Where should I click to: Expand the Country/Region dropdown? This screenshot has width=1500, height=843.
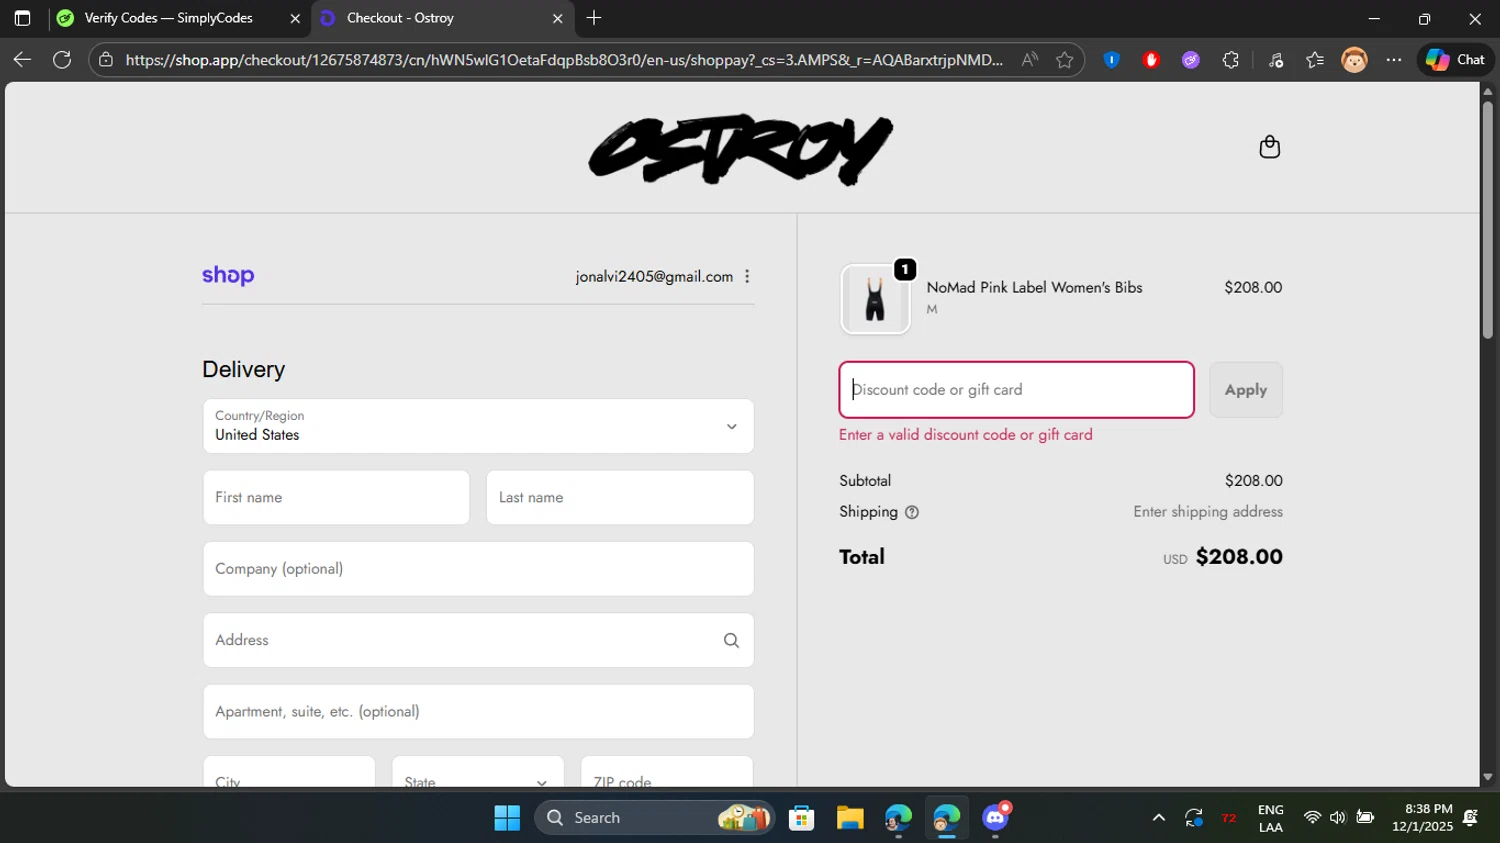click(478, 426)
